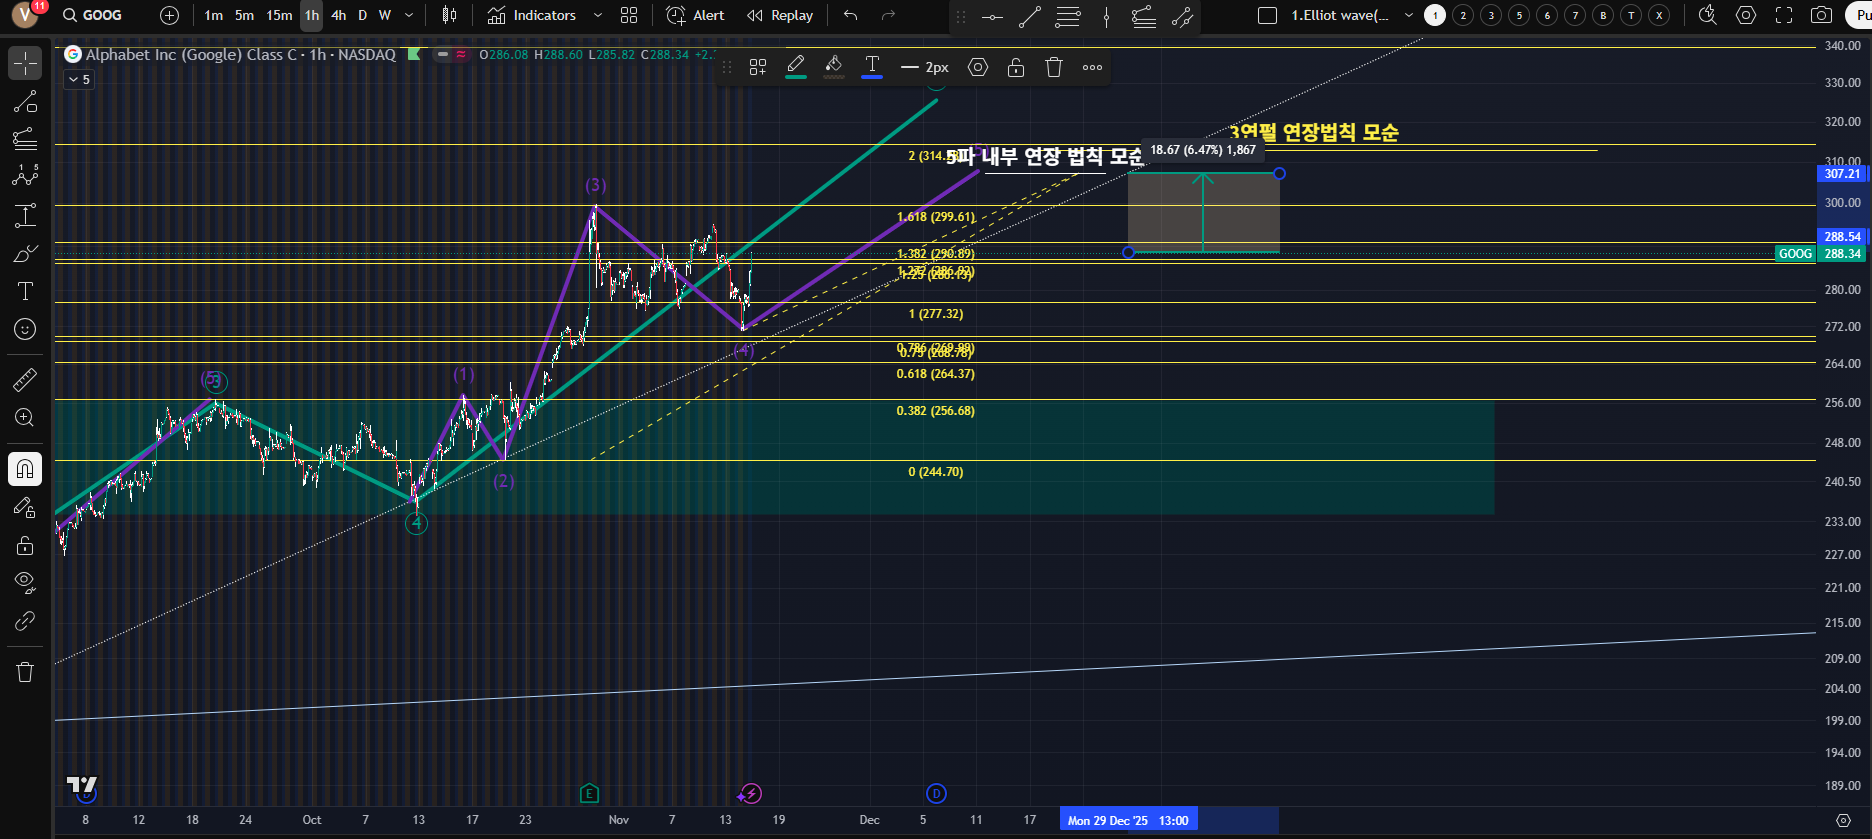Switch to the 15m timeframe
The height and width of the screenshot is (839, 1872).
[x=279, y=15]
